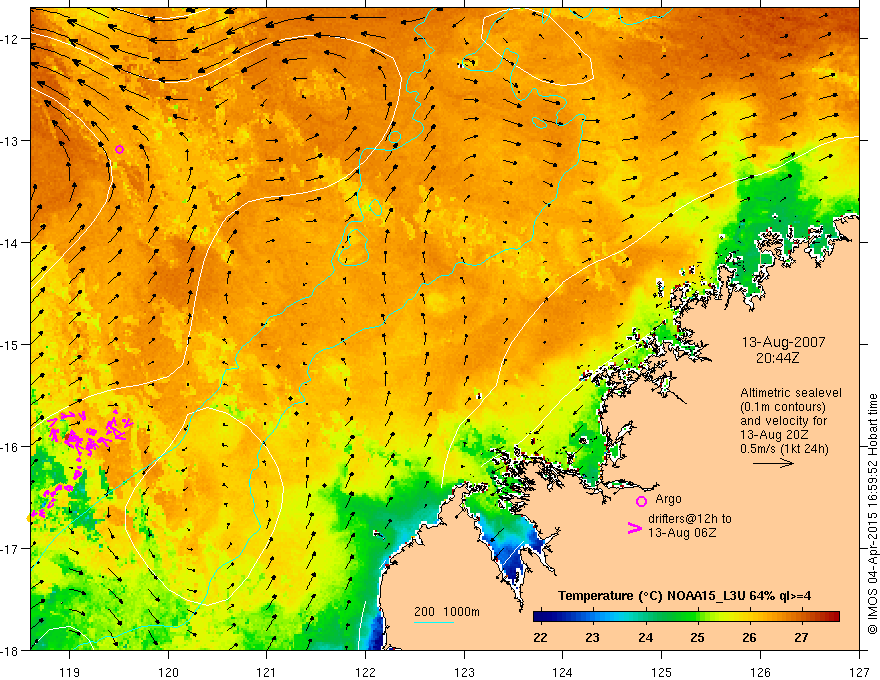The height and width of the screenshot is (680, 880).
Task: Click the latitude axis label -16
Action: click(x=11, y=447)
